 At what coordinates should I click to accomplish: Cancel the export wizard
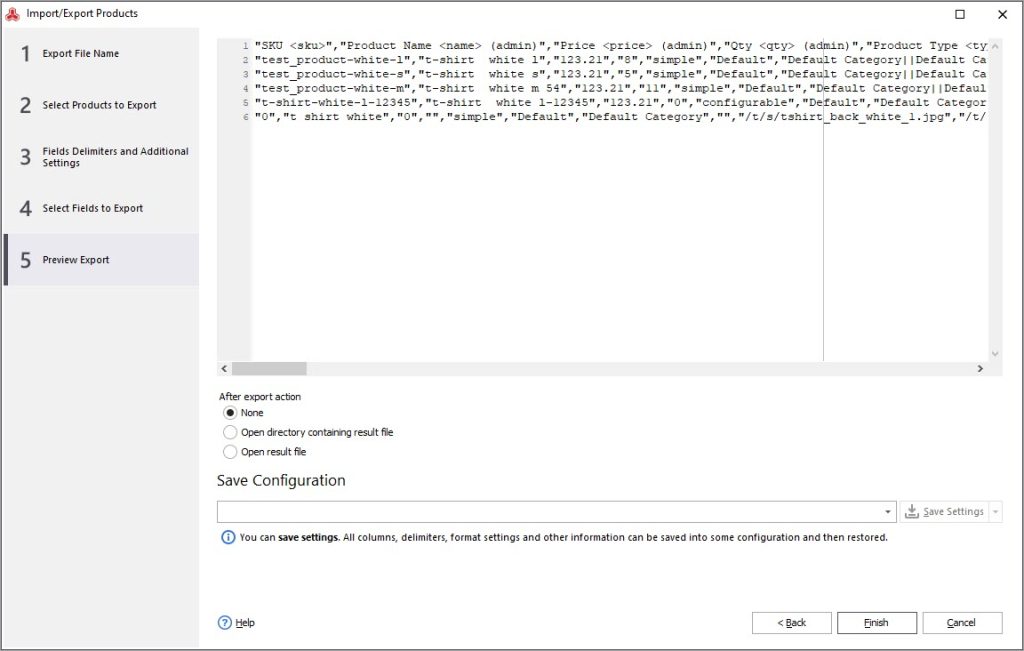(x=961, y=622)
